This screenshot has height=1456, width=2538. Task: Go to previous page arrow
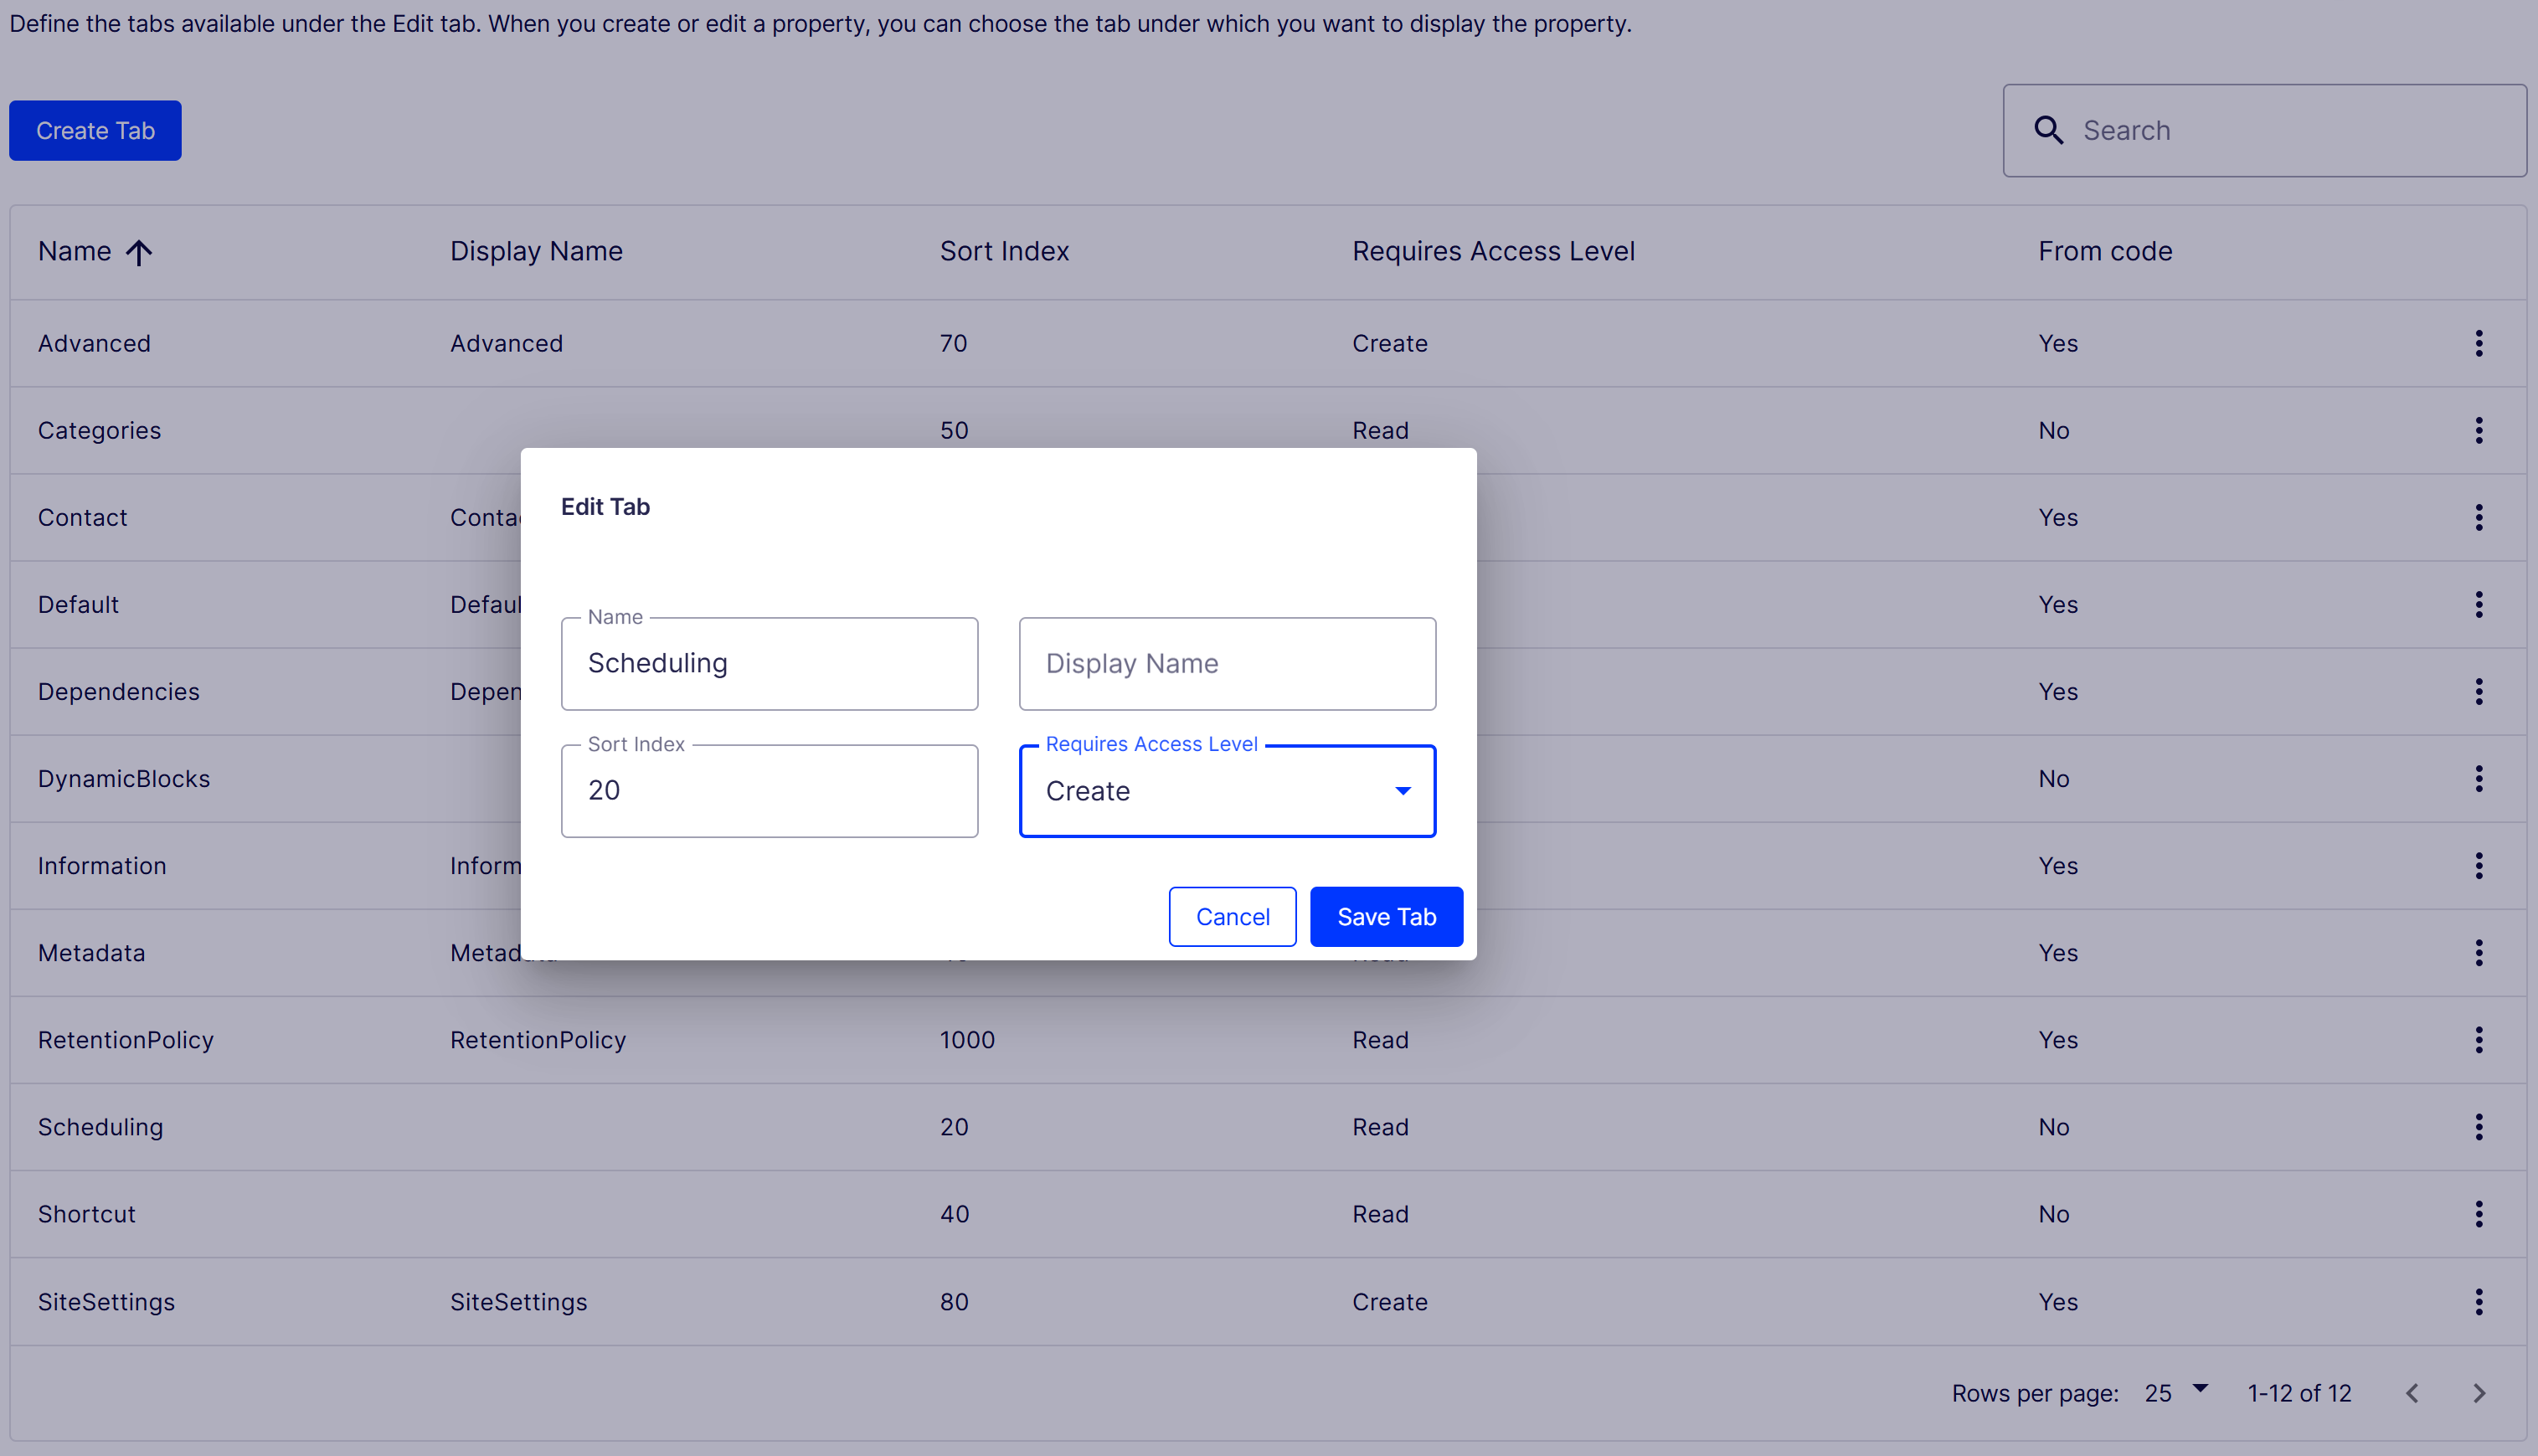tap(2412, 1393)
